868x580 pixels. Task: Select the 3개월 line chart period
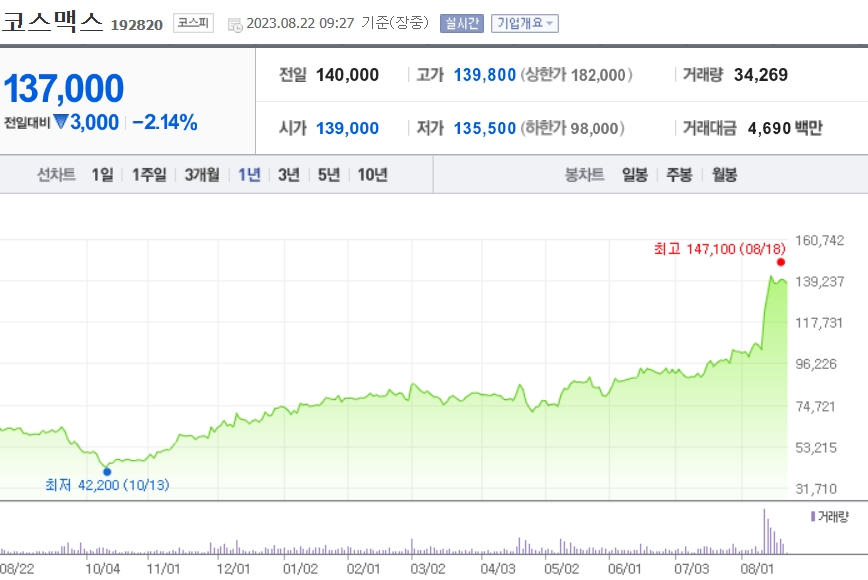pos(202,175)
